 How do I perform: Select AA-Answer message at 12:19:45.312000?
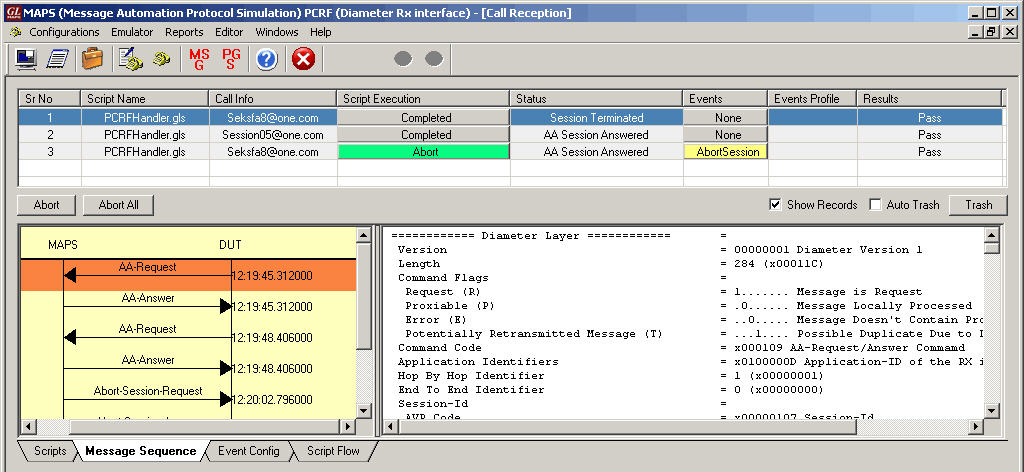pyautogui.click(x=188, y=306)
